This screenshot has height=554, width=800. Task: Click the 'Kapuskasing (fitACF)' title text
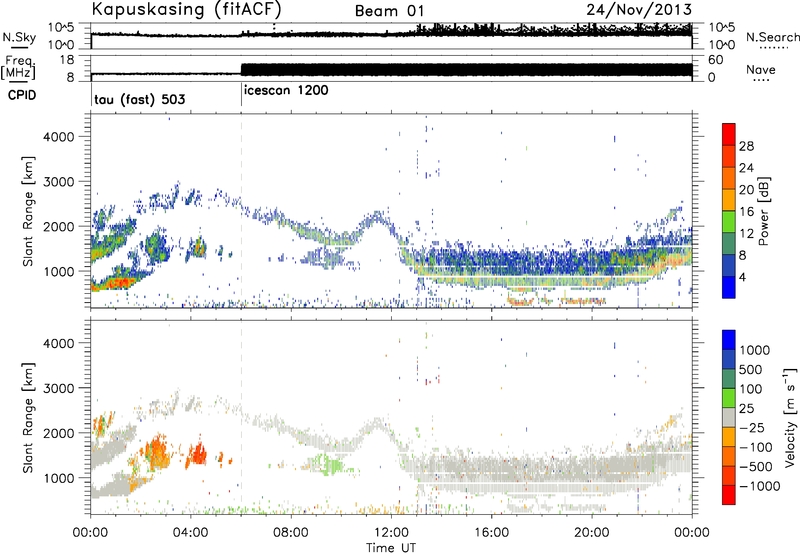186,9
